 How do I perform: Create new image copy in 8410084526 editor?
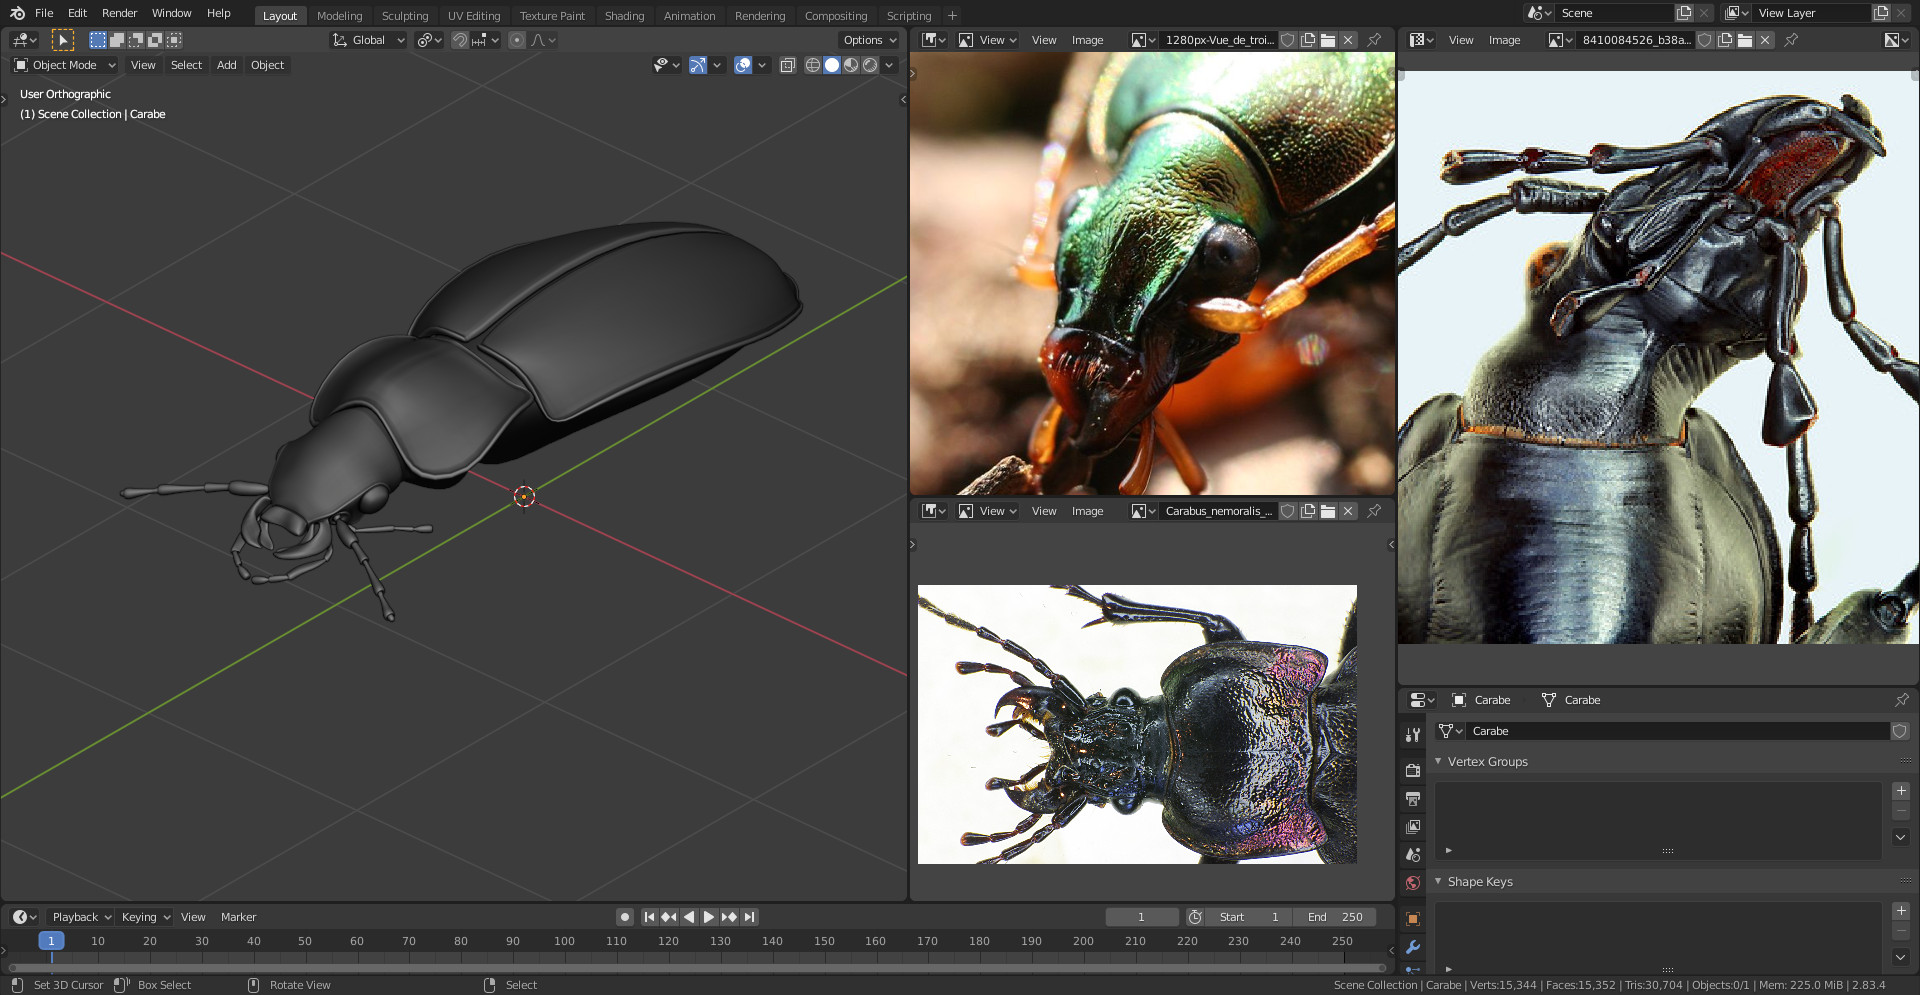coord(1725,40)
